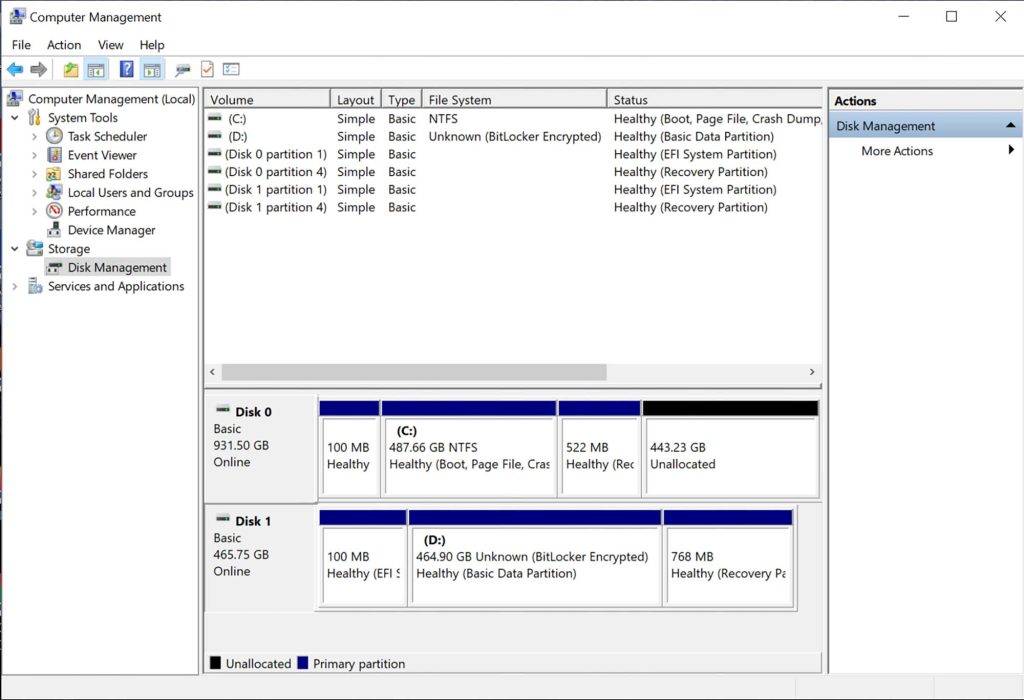Image resolution: width=1024 pixels, height=700 pixels.
Task: Click the Computer Management (Local) root icon
Action: coord(15,99)
